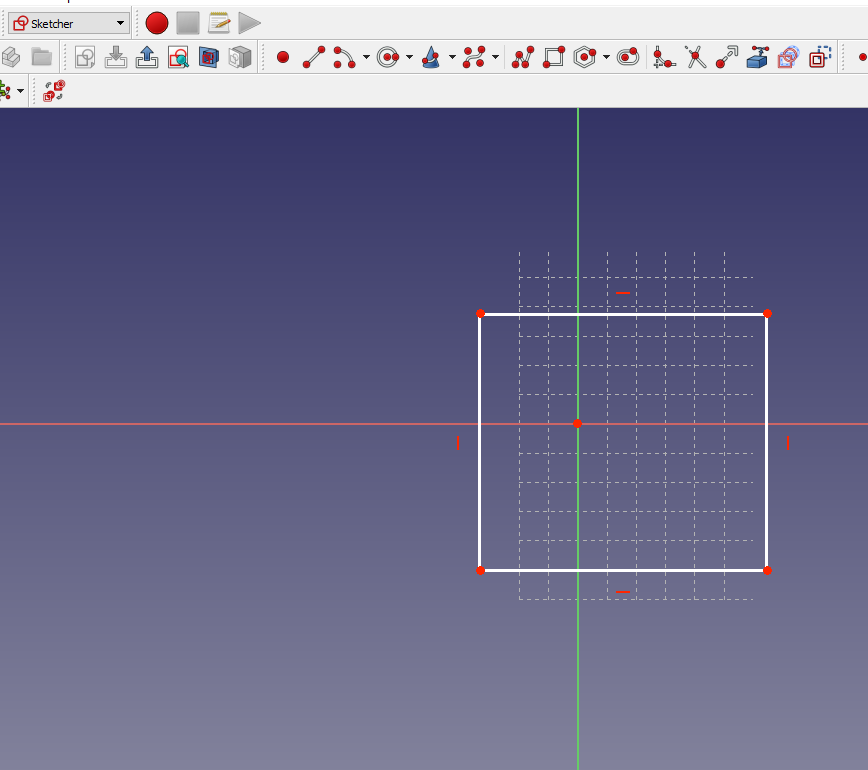Expand the polygon tool dropdown arrow
Image resolution: width=868 pixels, height=770 pixels.
(607, 57)
